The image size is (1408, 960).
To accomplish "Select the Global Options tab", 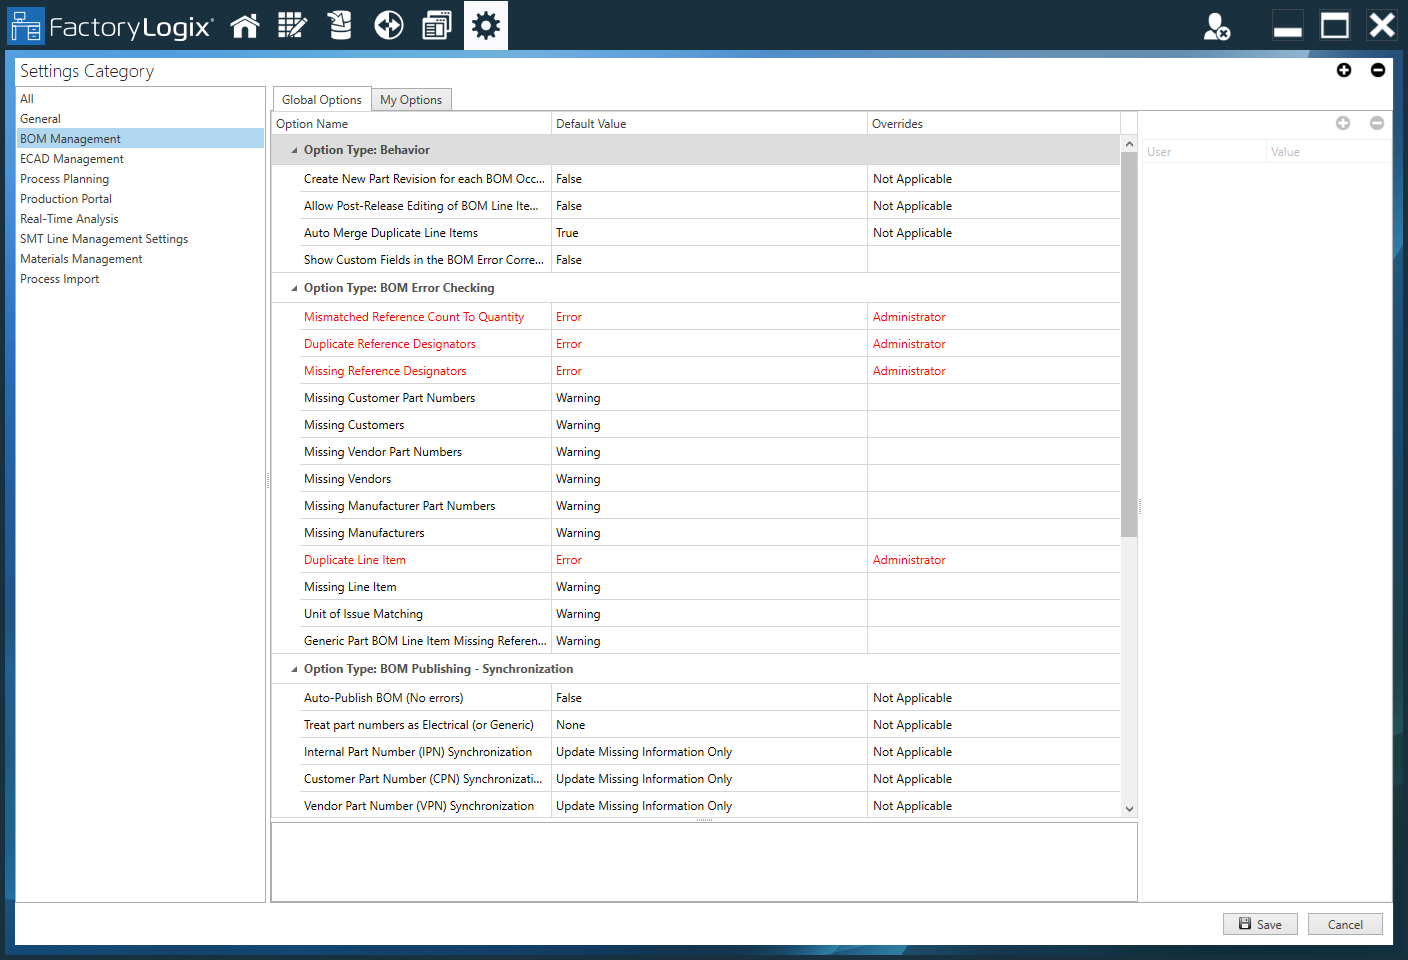I will 321,100.
